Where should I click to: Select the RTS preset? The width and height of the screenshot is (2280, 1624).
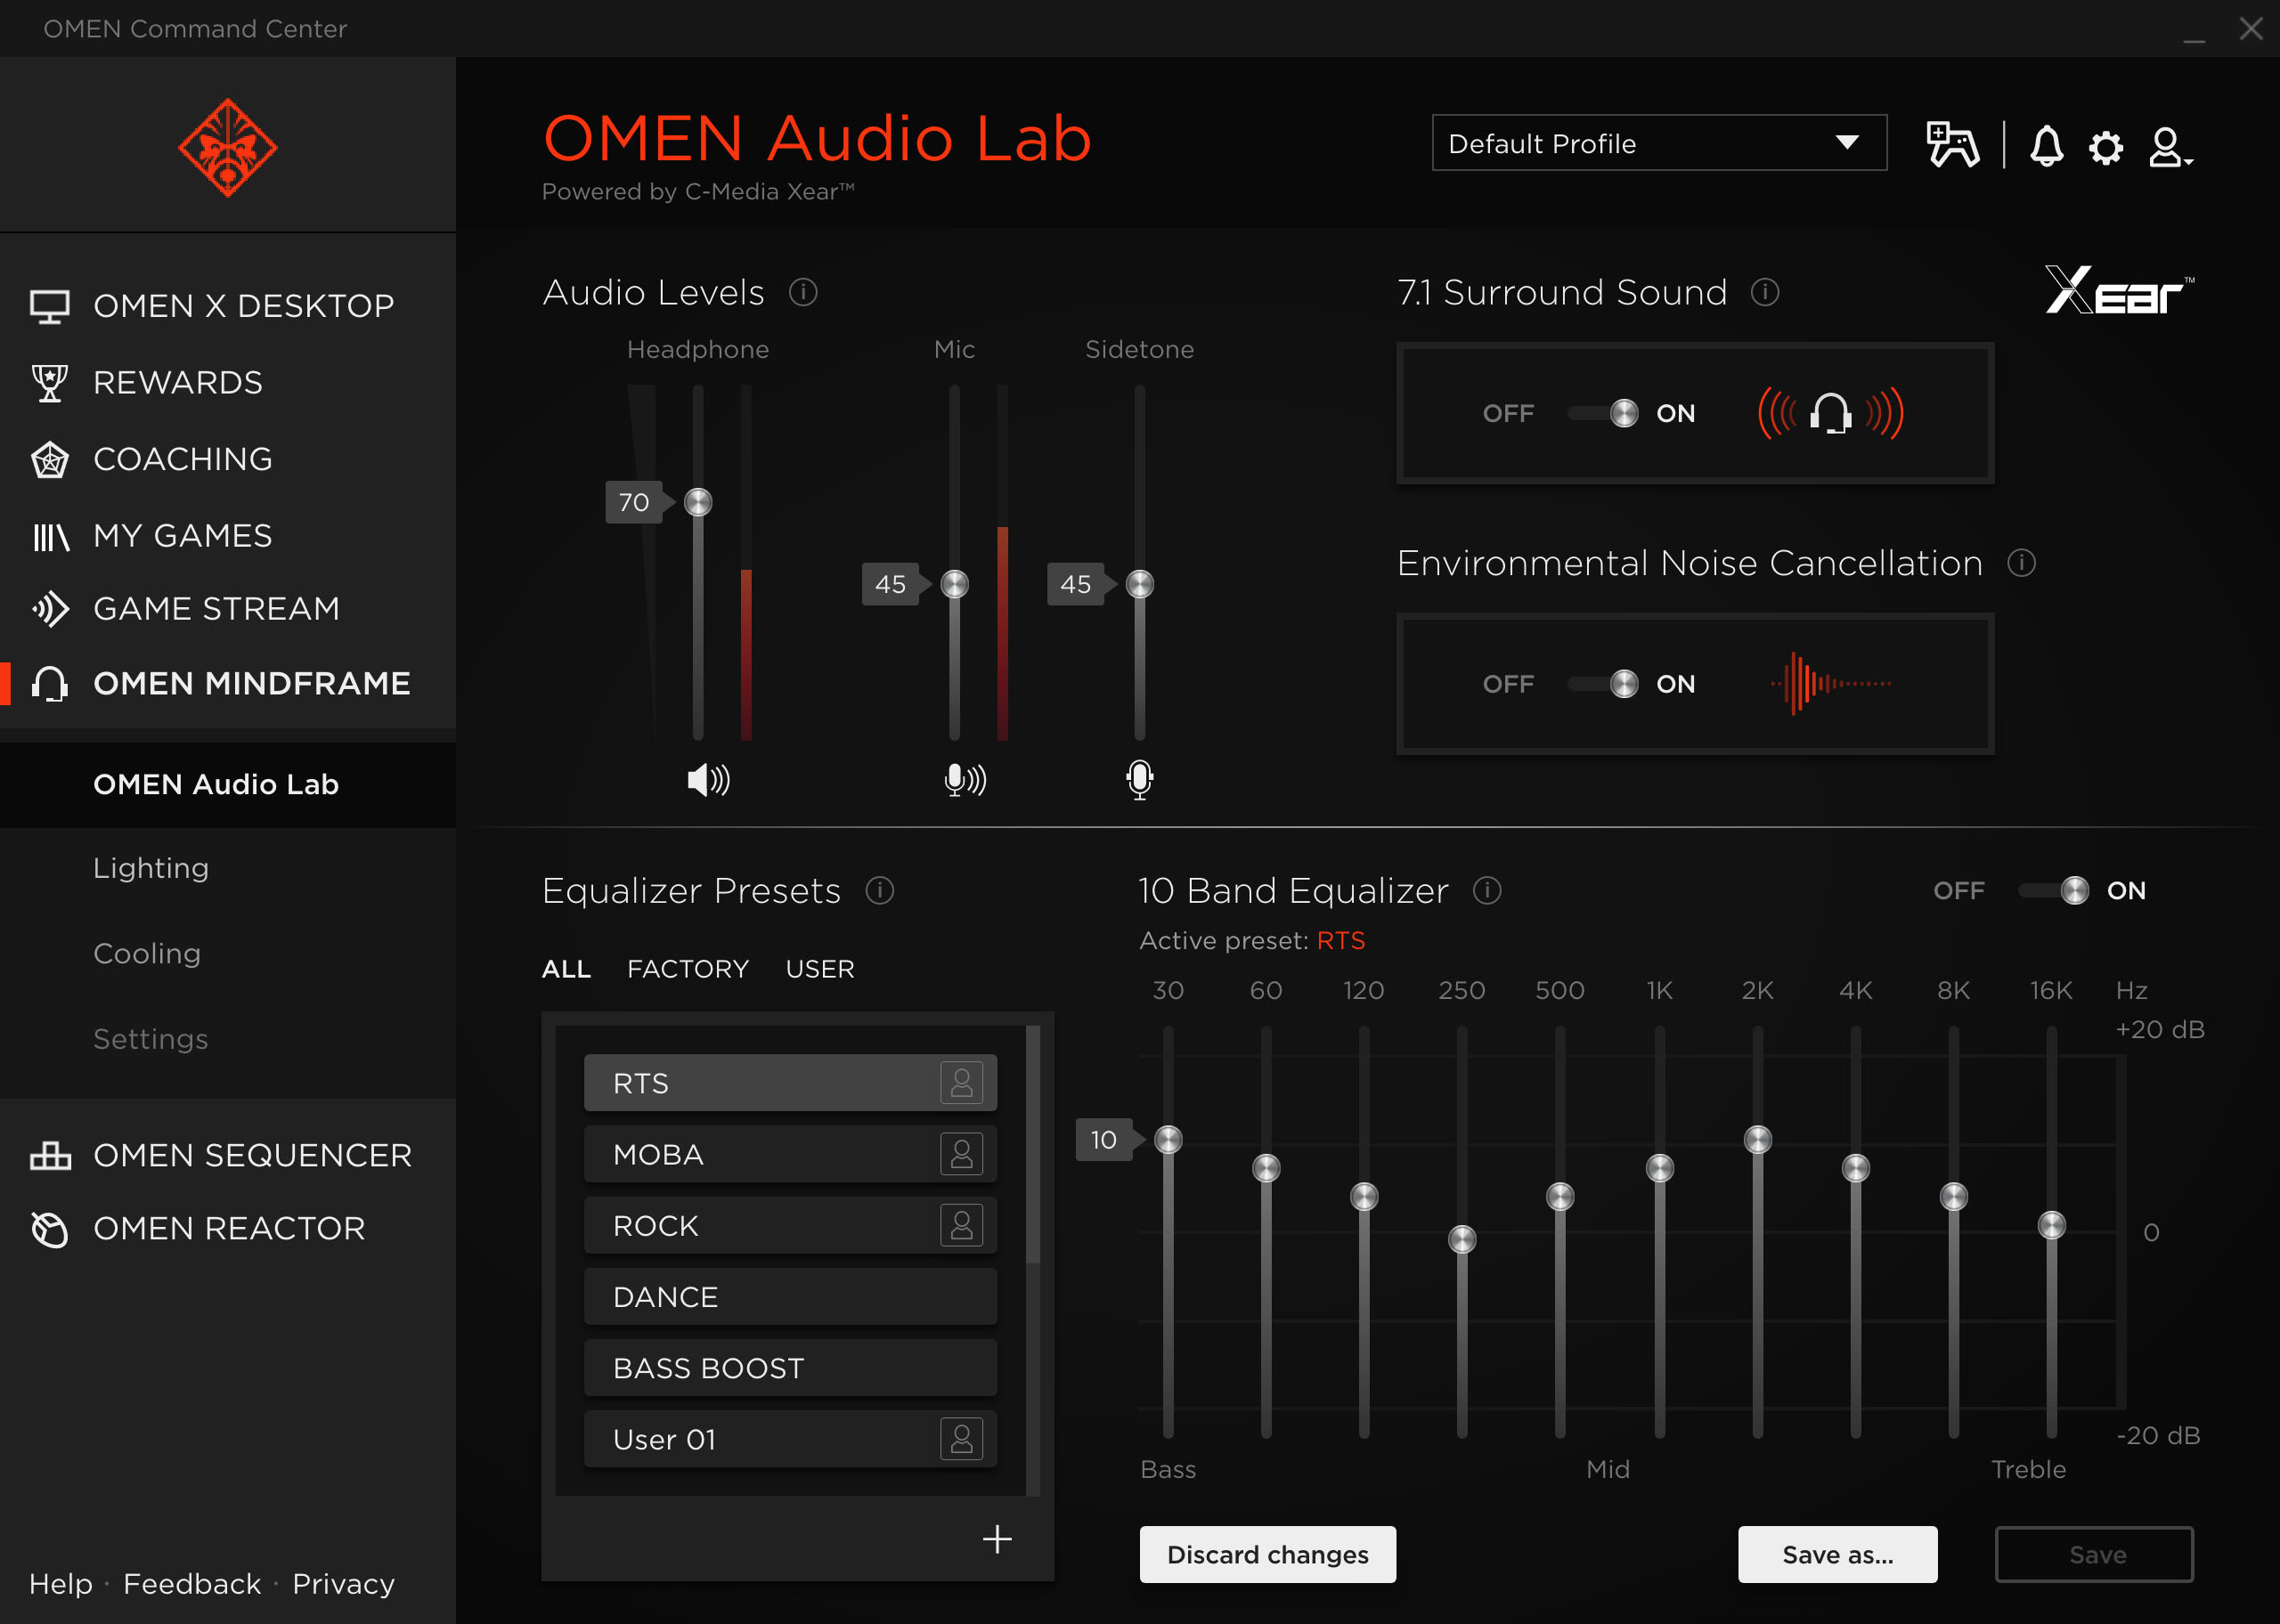[790, 1083]
